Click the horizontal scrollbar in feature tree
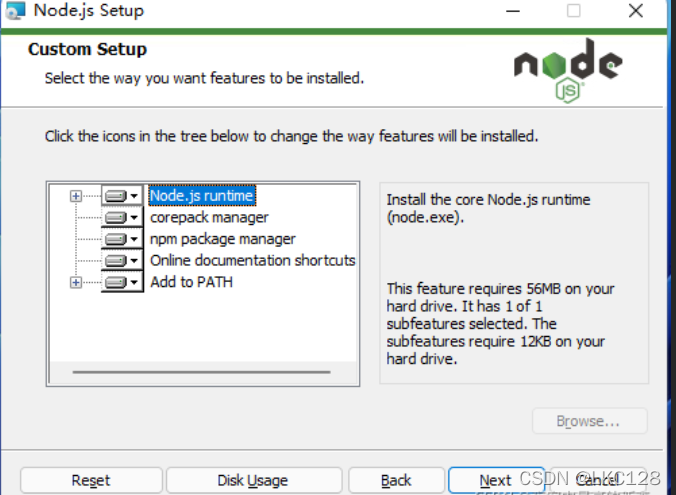 (201, 372)
